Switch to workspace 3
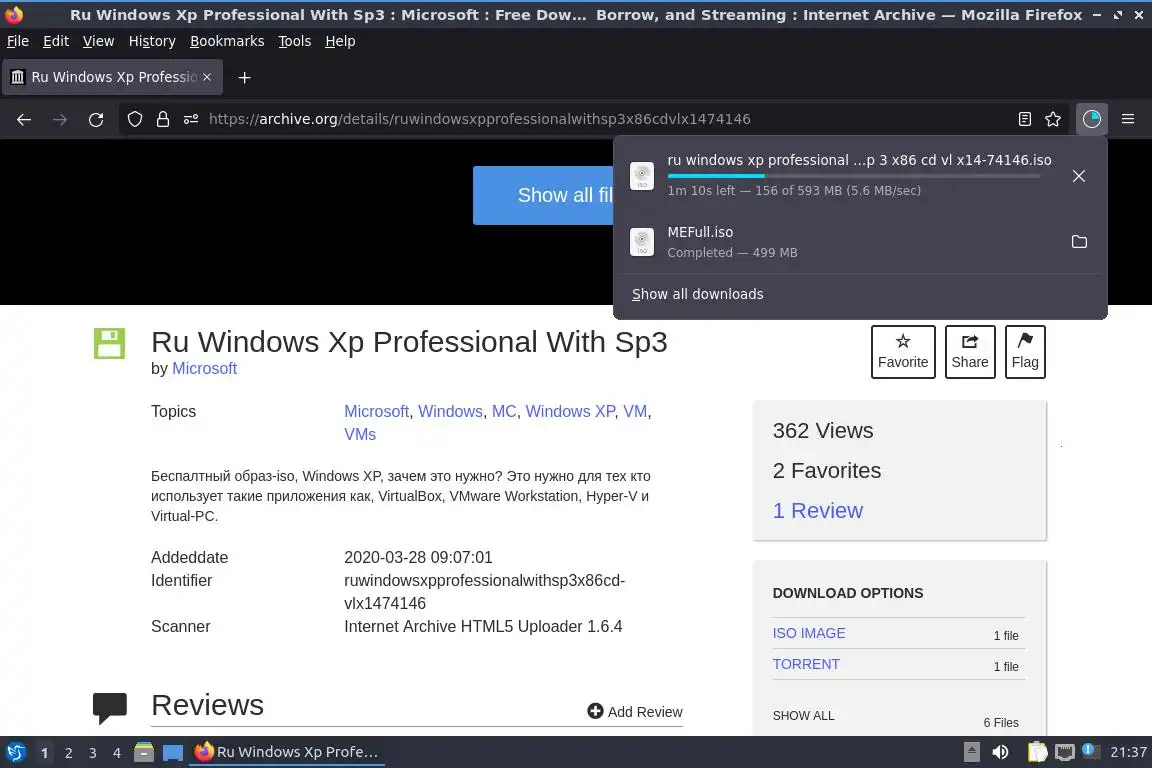1152x768 pixels. click(93, 753)
